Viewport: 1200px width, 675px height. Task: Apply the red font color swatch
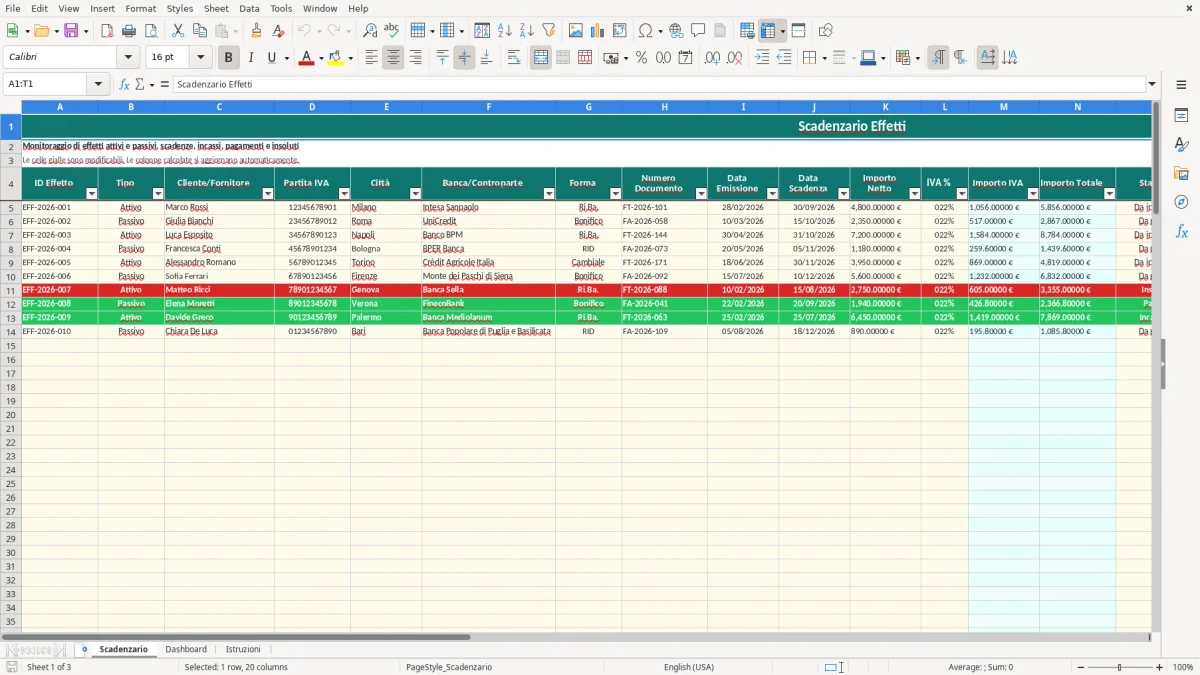[x=306, y=58]
